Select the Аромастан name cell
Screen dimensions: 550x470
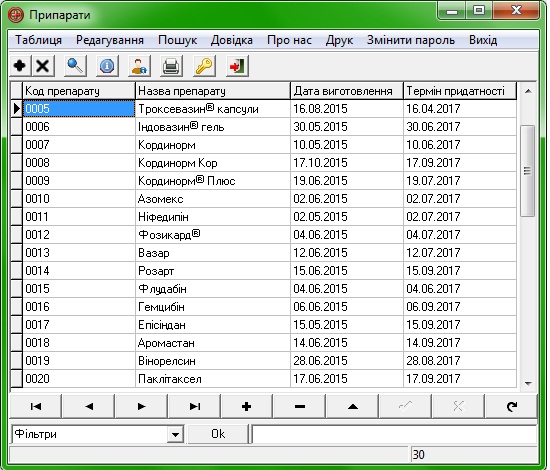tap(213, 343)
